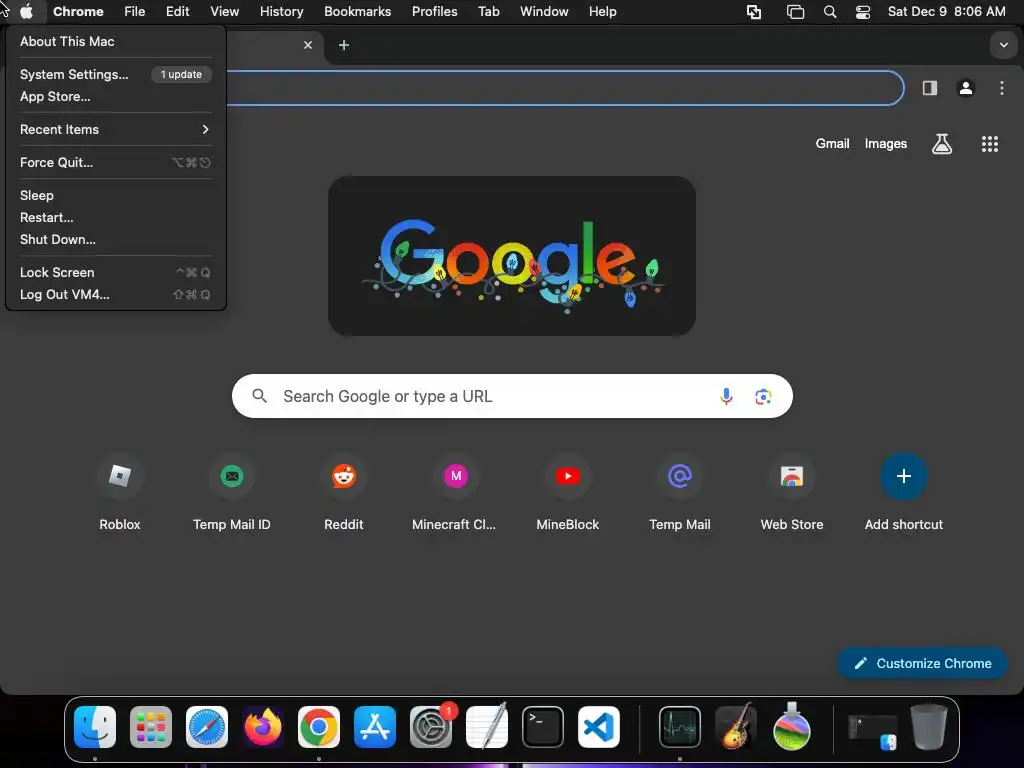This screenshot has height=768, width=1024.
Task: Open Spotlight search in menu bar
Action: point(830,12)
